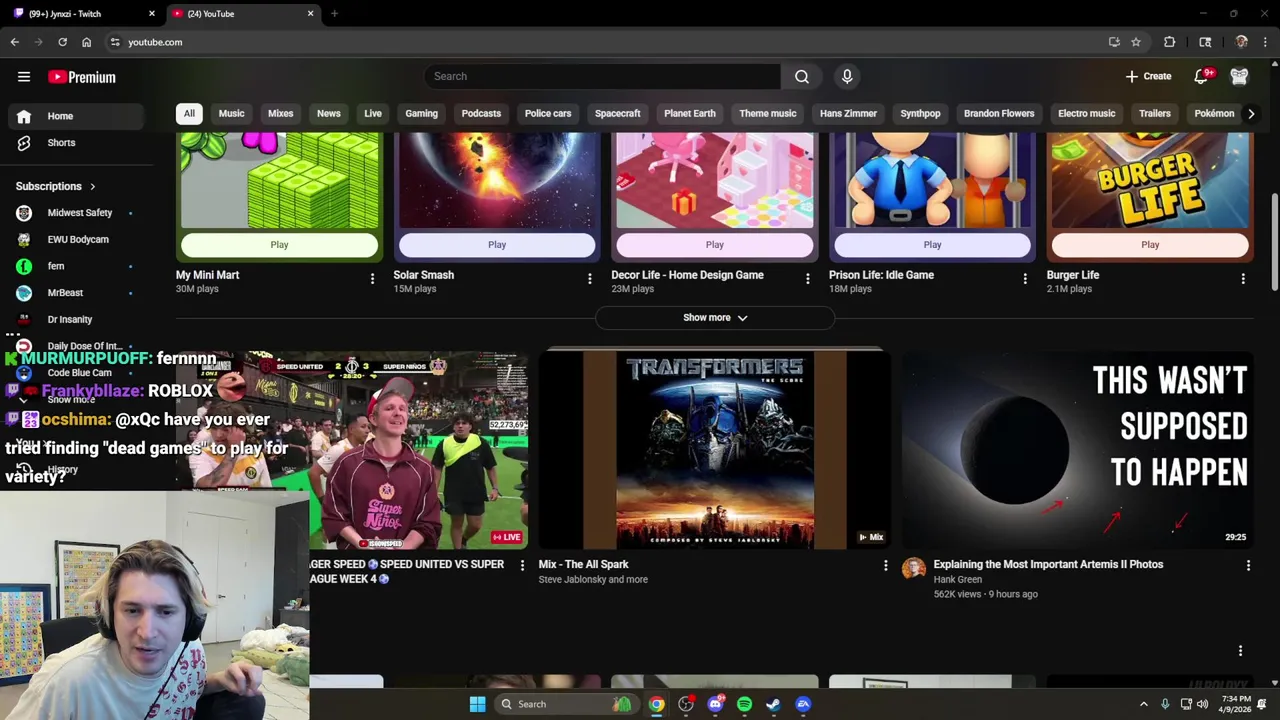The width and height of the screenshot is (1280, 720).
Task: Bookmark this page with the star icon
Action: point(1136,42)
